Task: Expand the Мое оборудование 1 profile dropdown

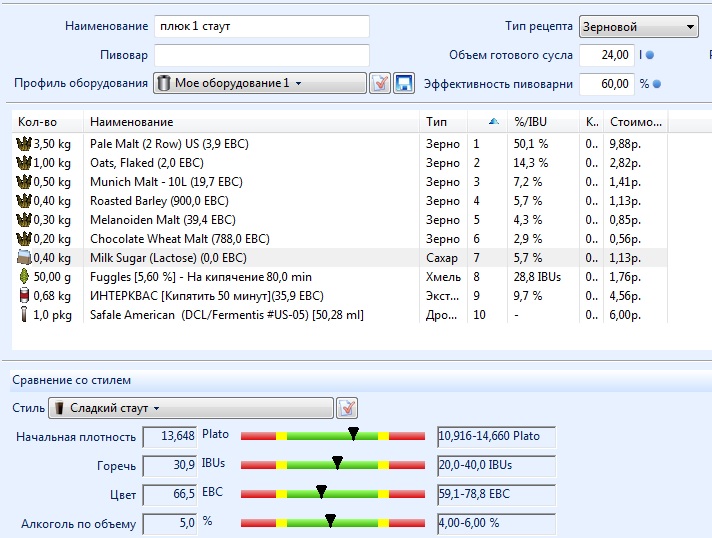Action: tap(259, 84)
